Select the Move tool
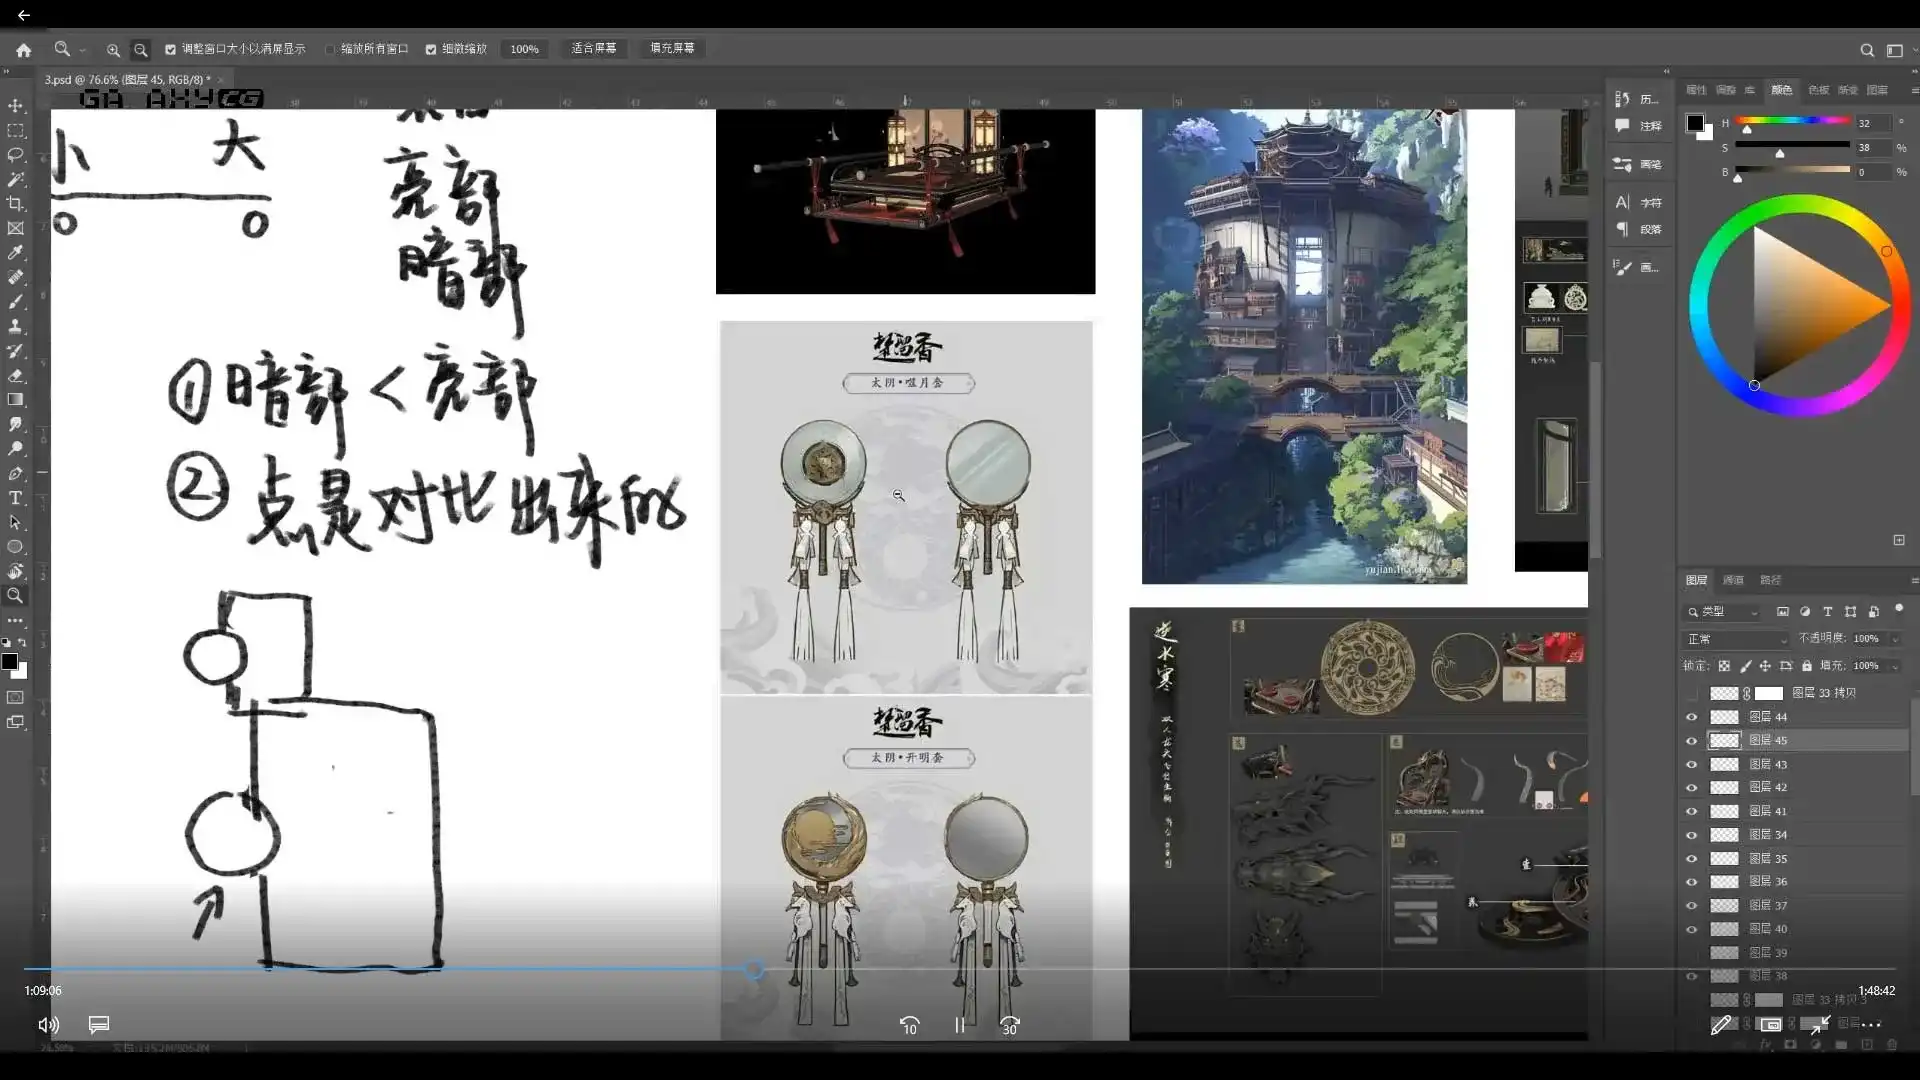The image size is (1920, 1080). pos(15,106)
